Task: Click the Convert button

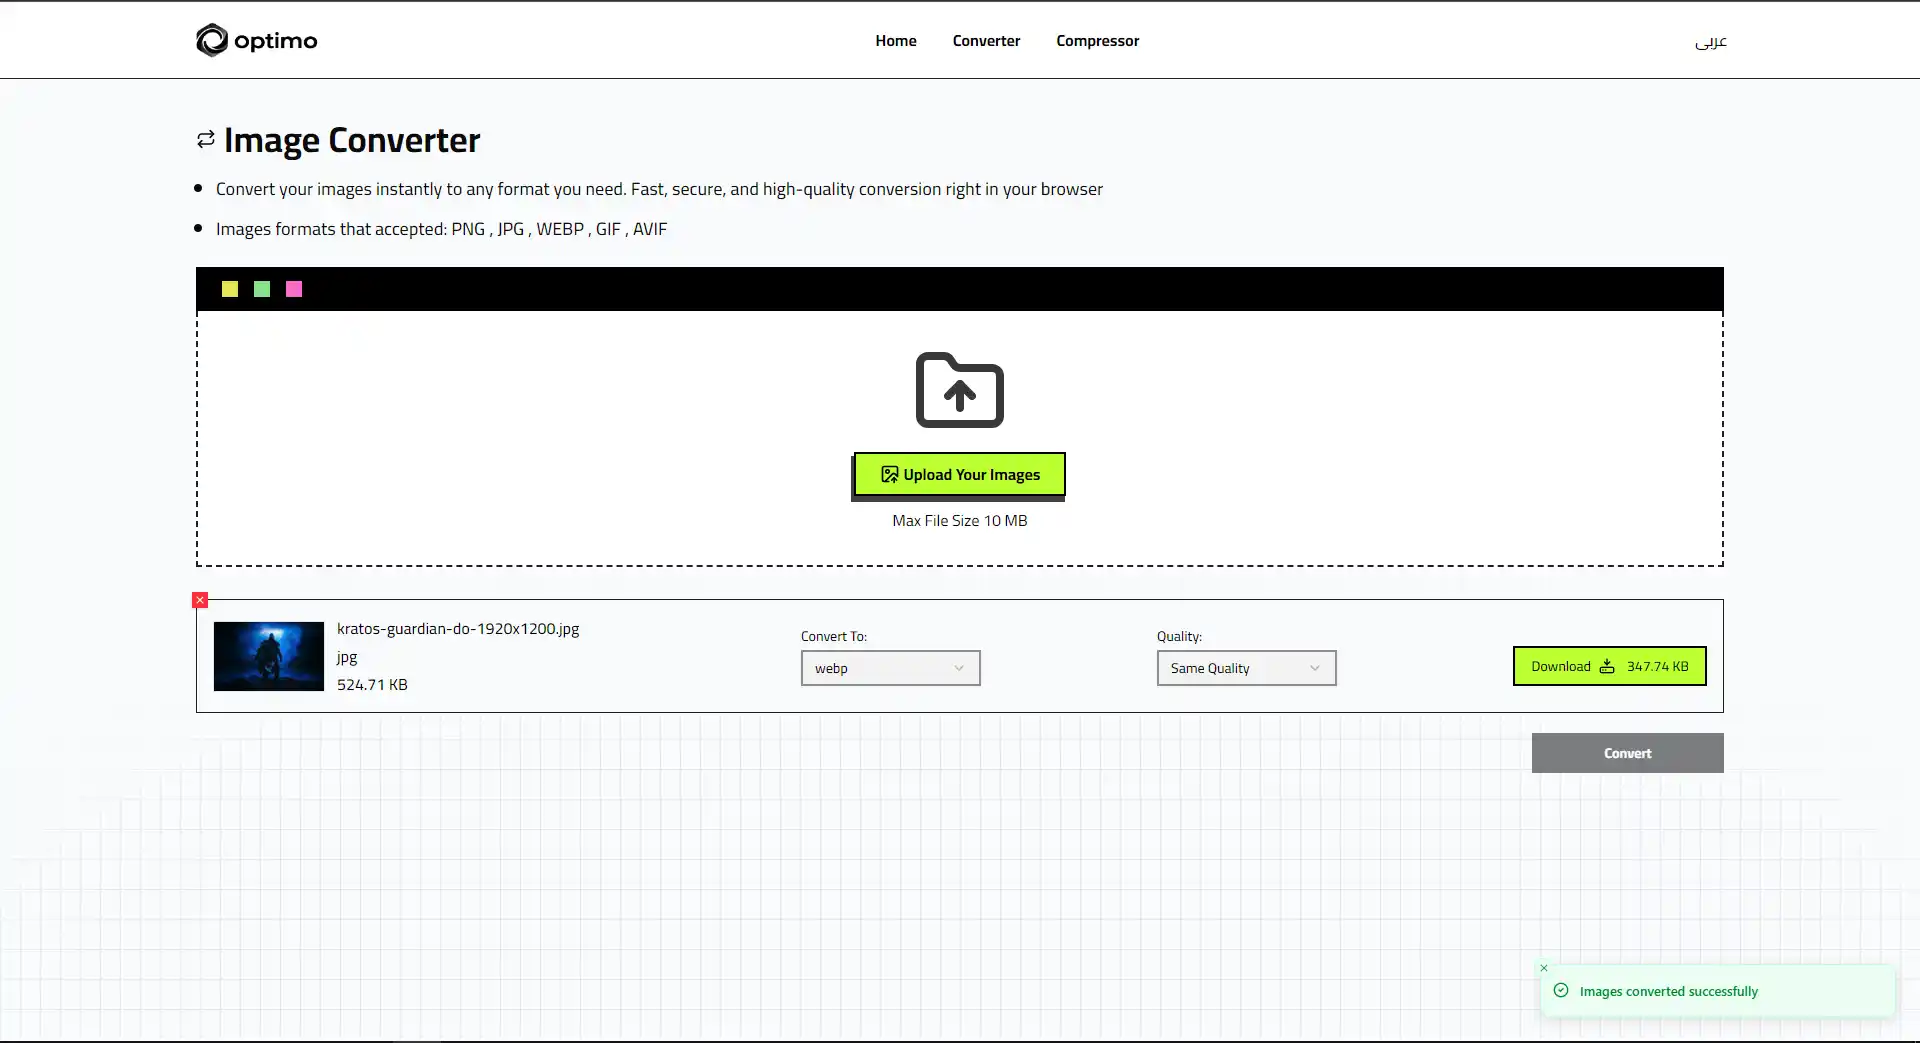Action: [x=1627, y=753]
